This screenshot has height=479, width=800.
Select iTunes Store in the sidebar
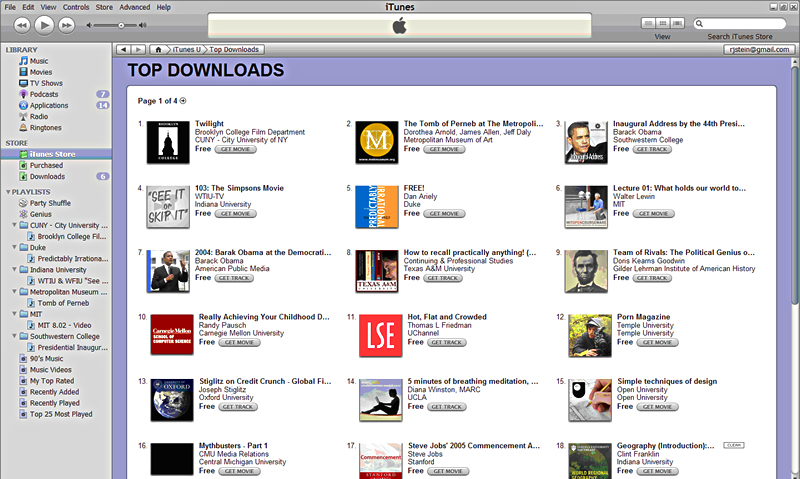[x=56, y=154]
